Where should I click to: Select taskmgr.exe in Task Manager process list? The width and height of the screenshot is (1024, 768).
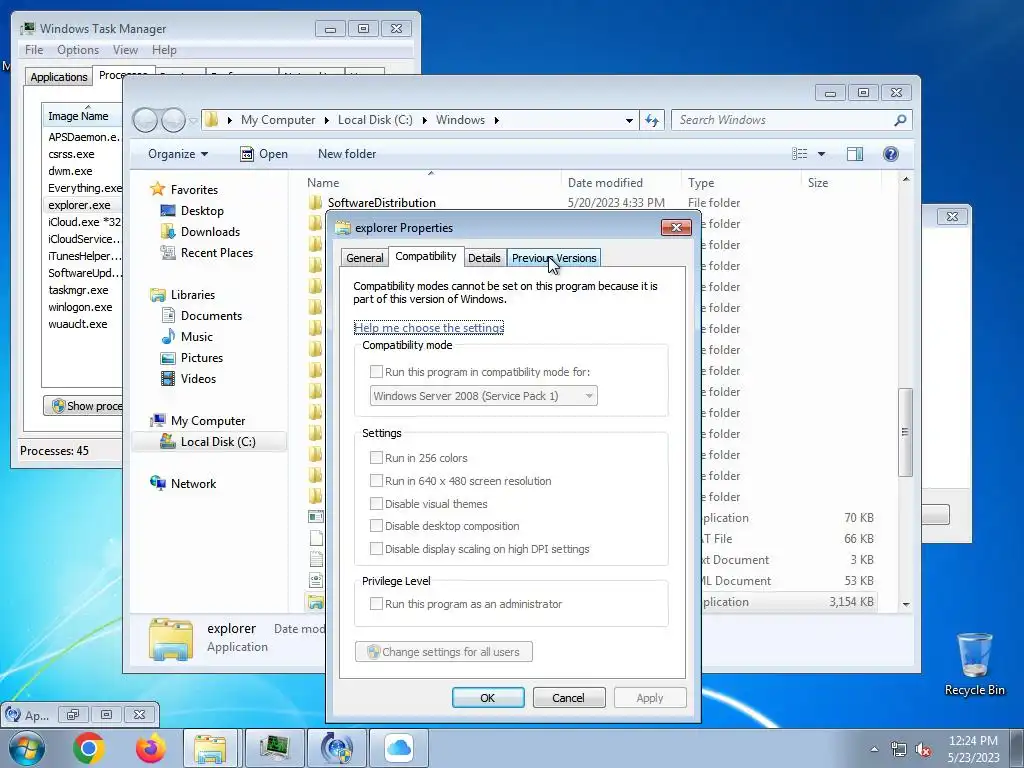click(x=78, y=290)
